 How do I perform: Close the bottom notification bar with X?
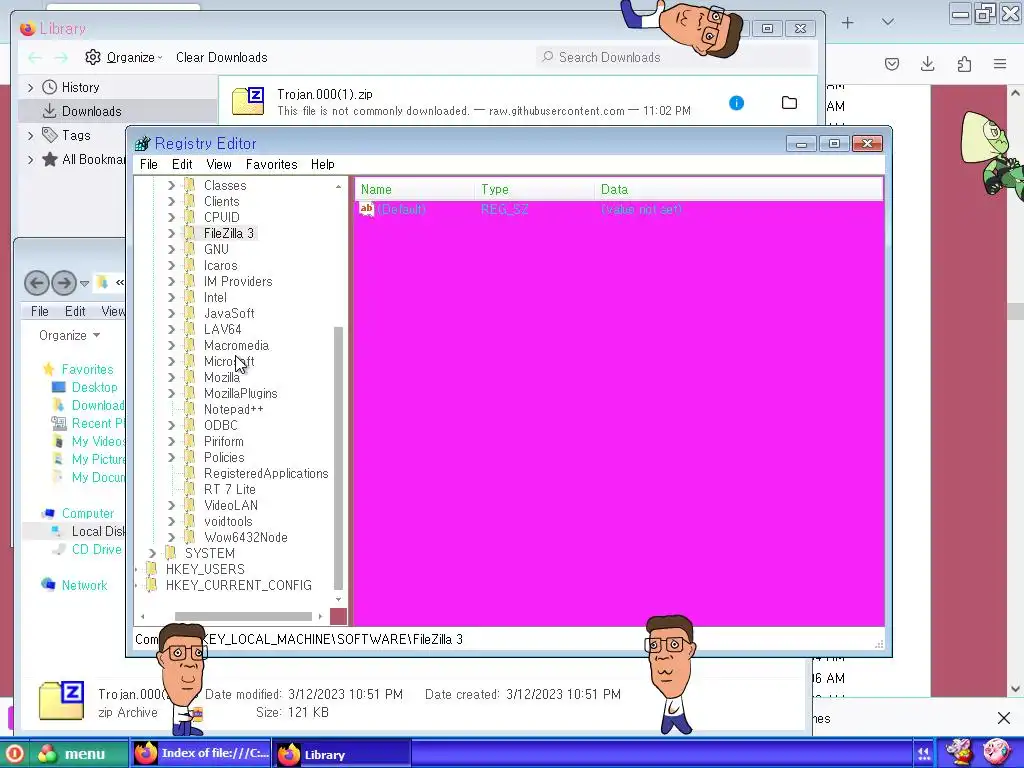(1004, 718)
